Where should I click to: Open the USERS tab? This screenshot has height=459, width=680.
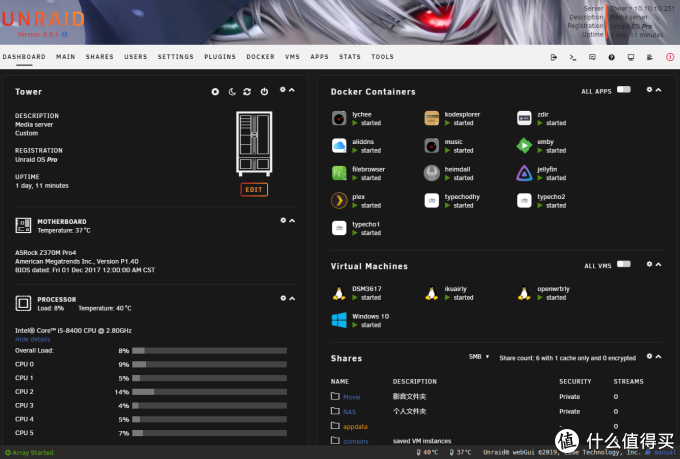point(135,57)
